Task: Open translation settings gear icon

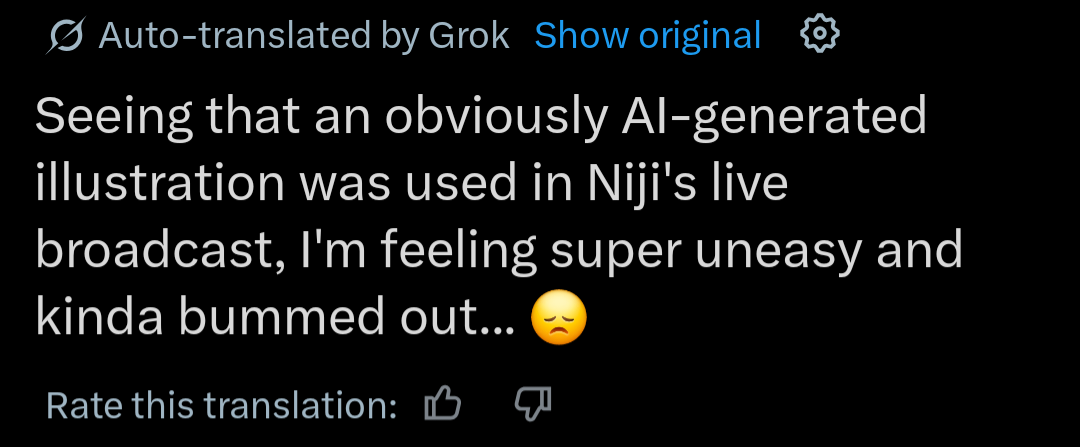Action: 819,36
